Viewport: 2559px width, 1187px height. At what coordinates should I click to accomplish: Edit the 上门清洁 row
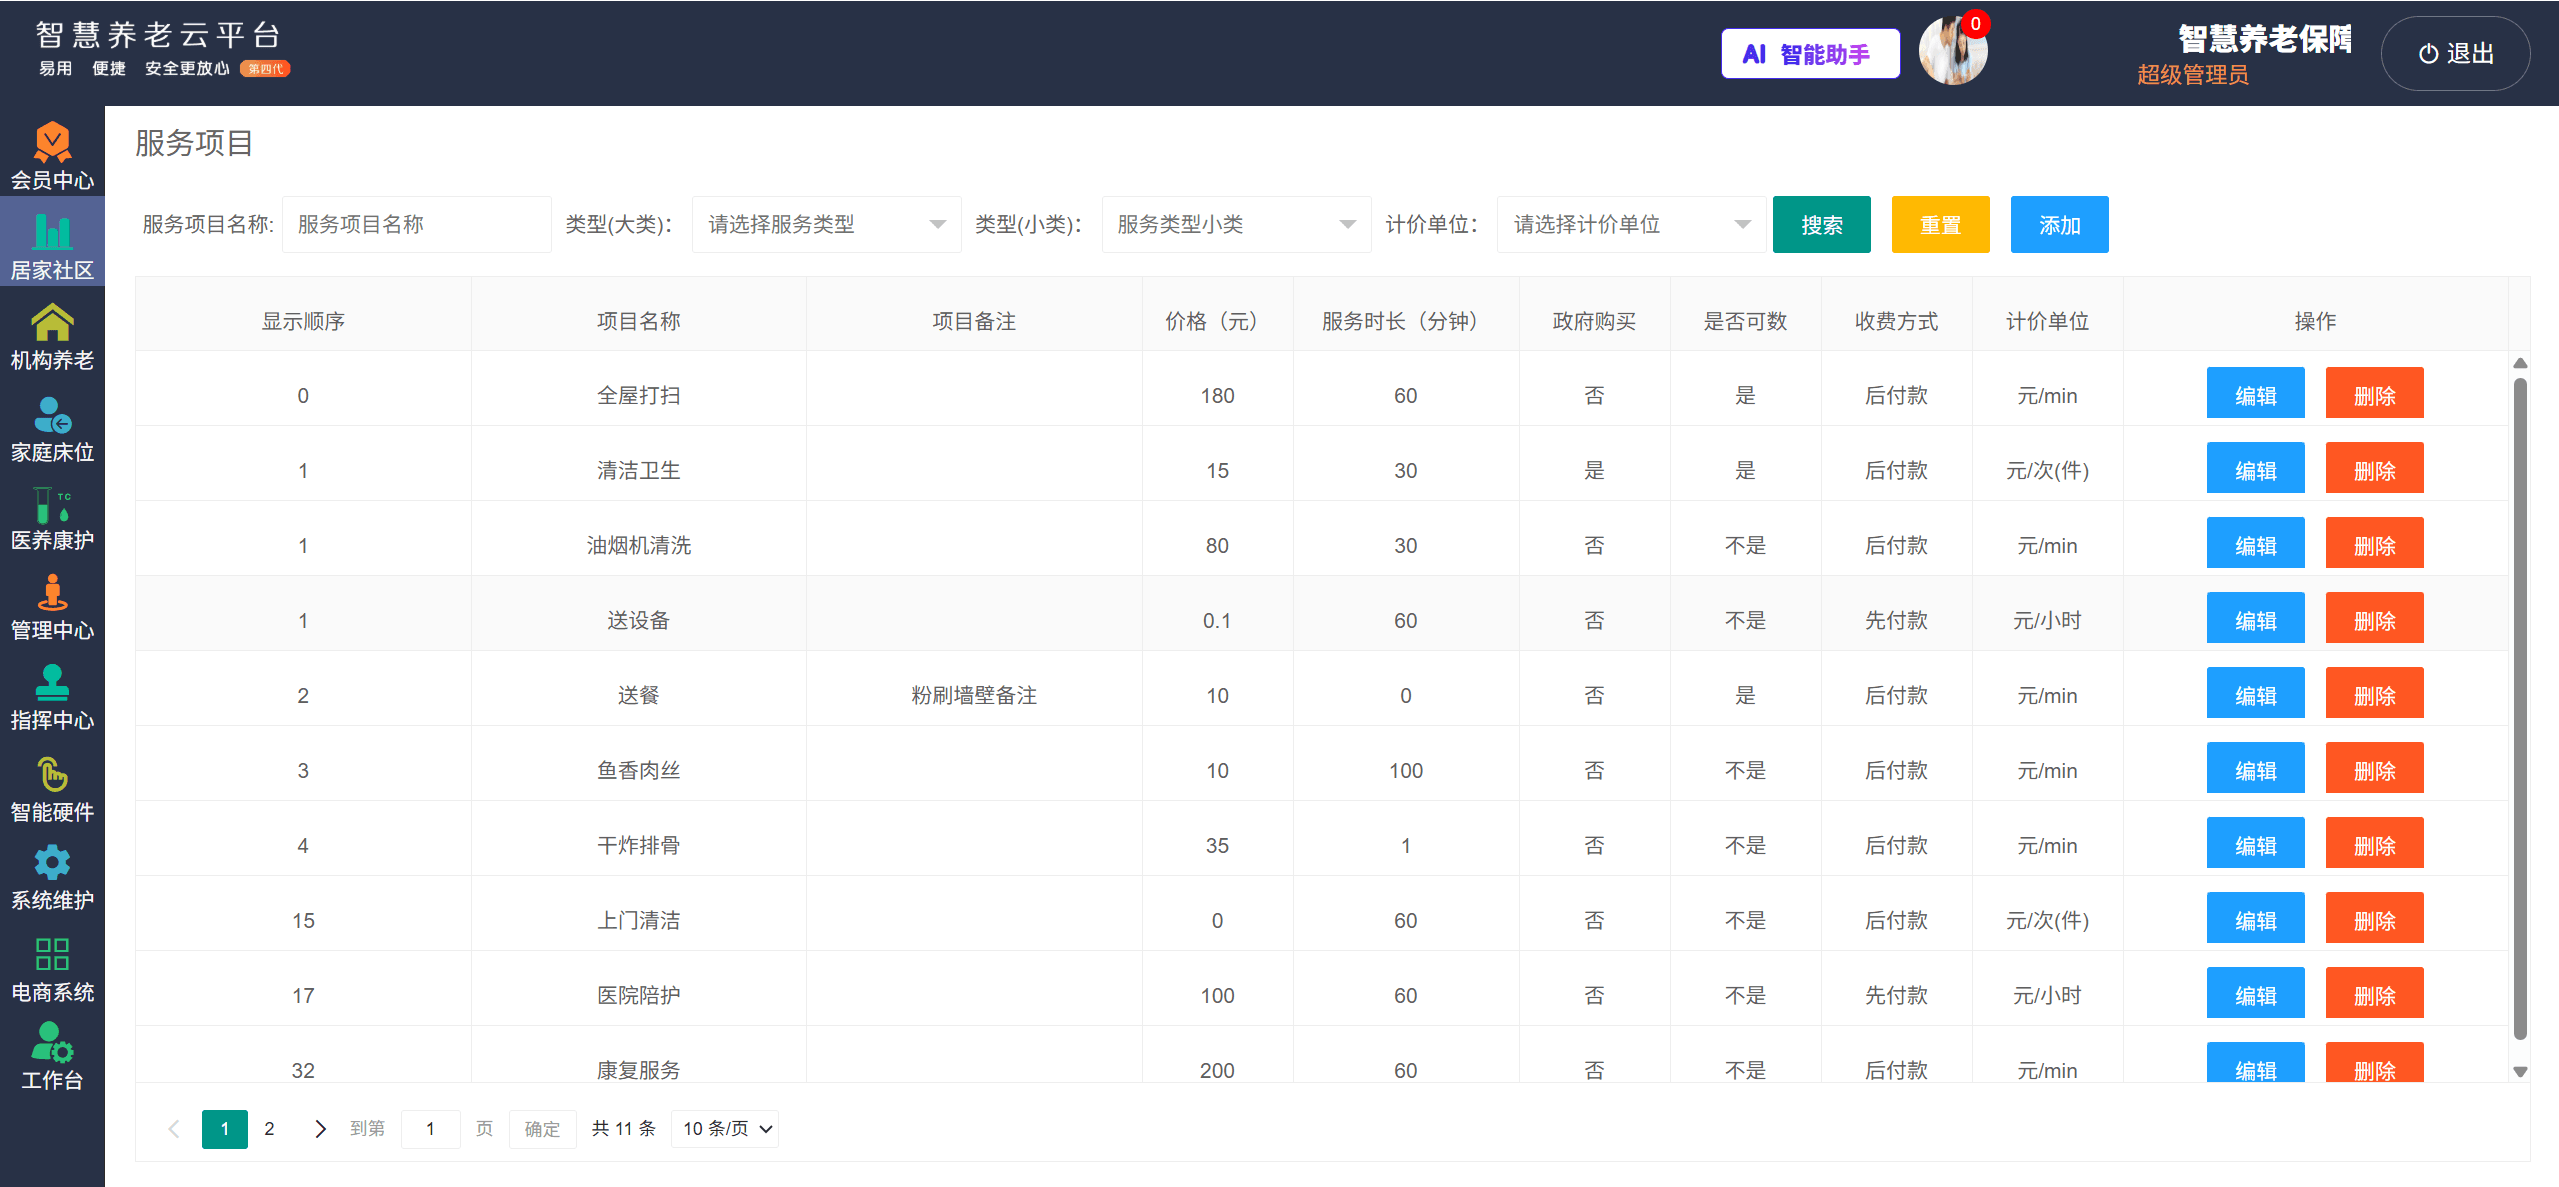[x=2255, y=918]
